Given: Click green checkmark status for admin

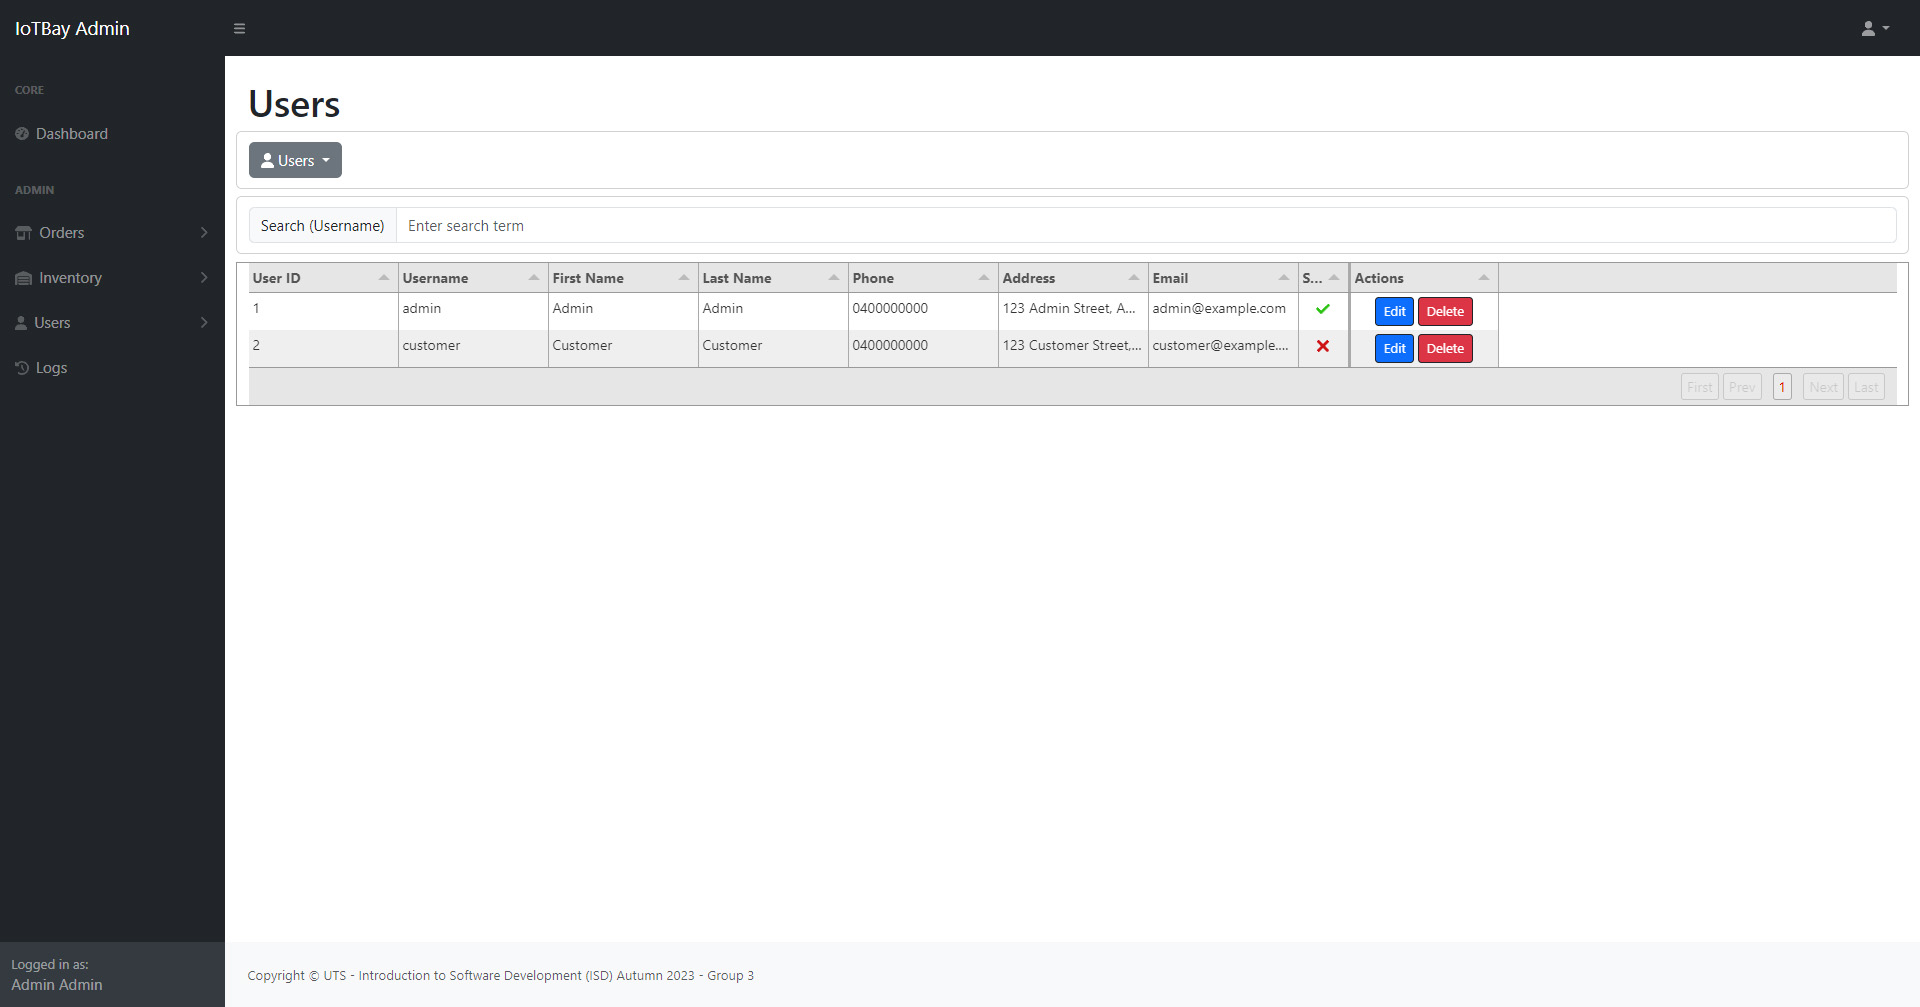Looking at the screenshot, I should [x=1323, y=309].
